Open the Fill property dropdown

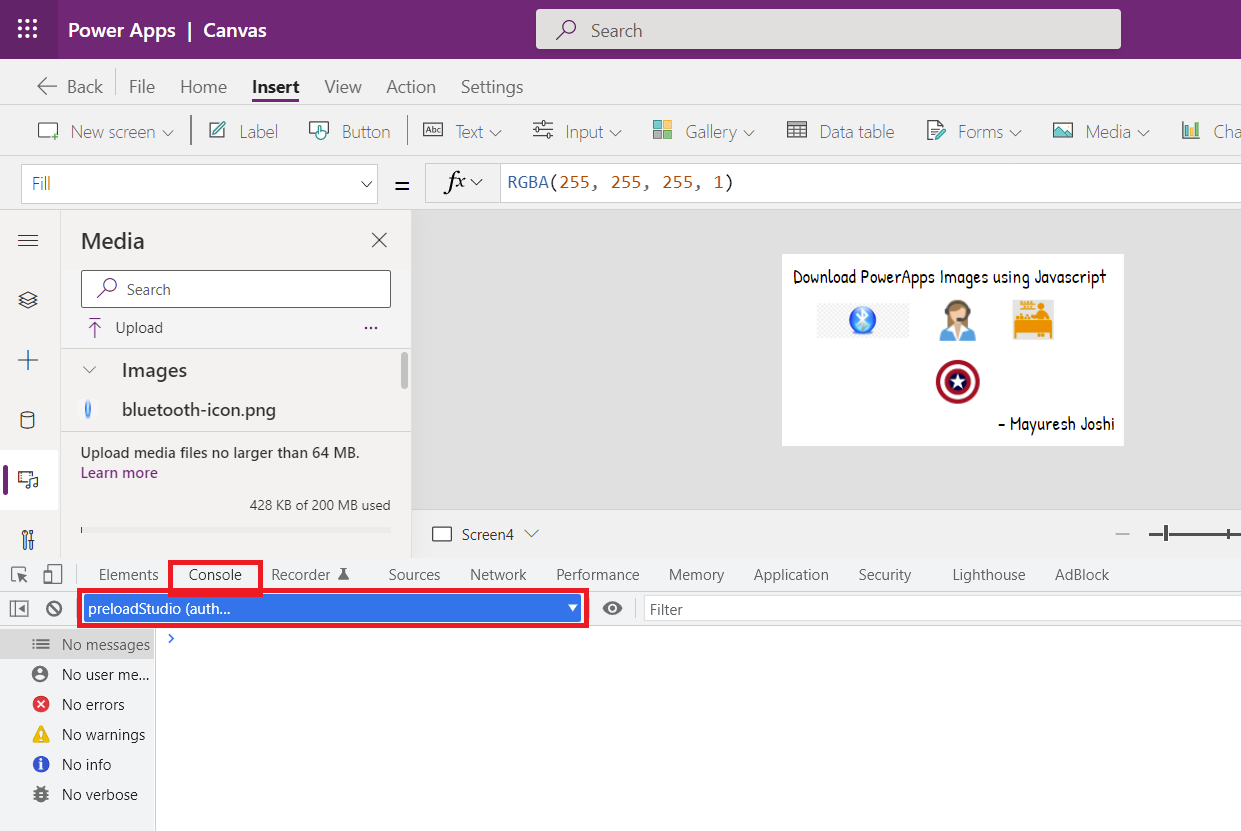click(x=366, y=183)
